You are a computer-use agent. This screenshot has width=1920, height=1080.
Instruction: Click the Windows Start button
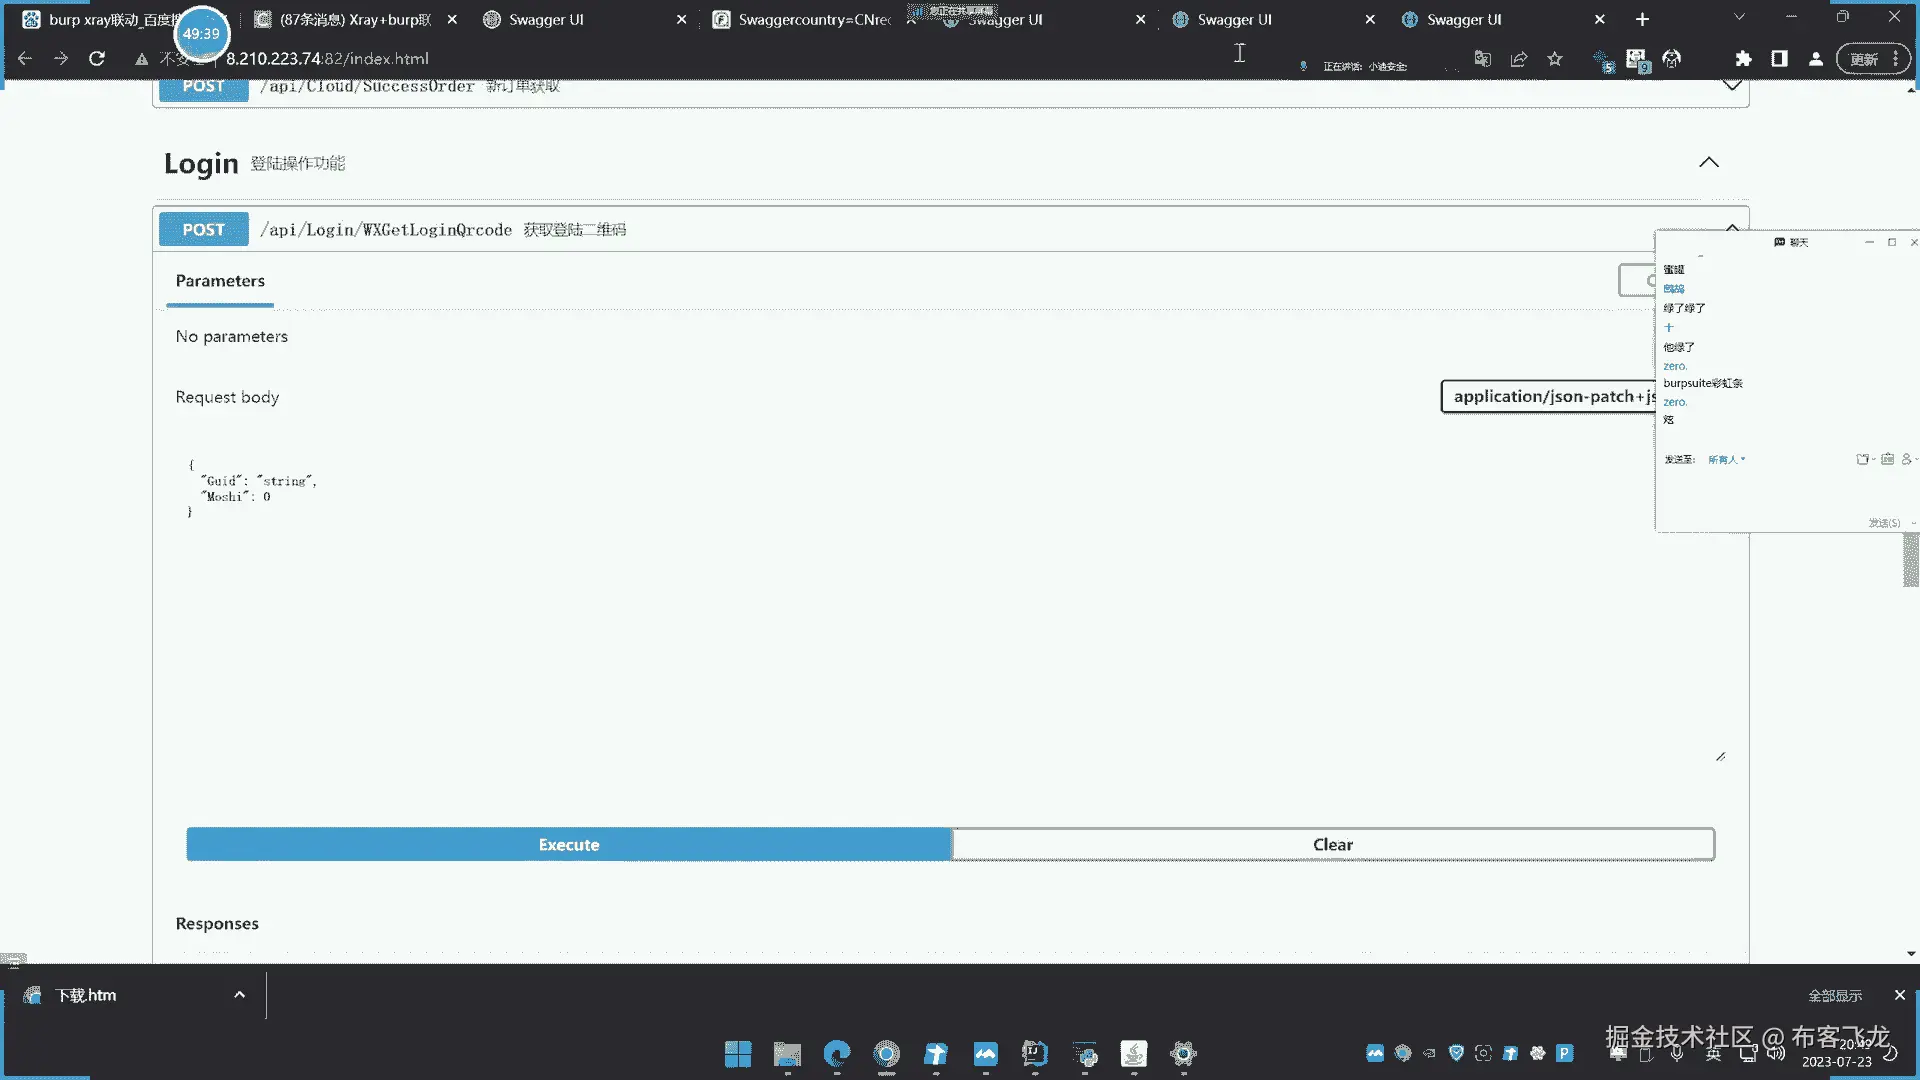738,1053
